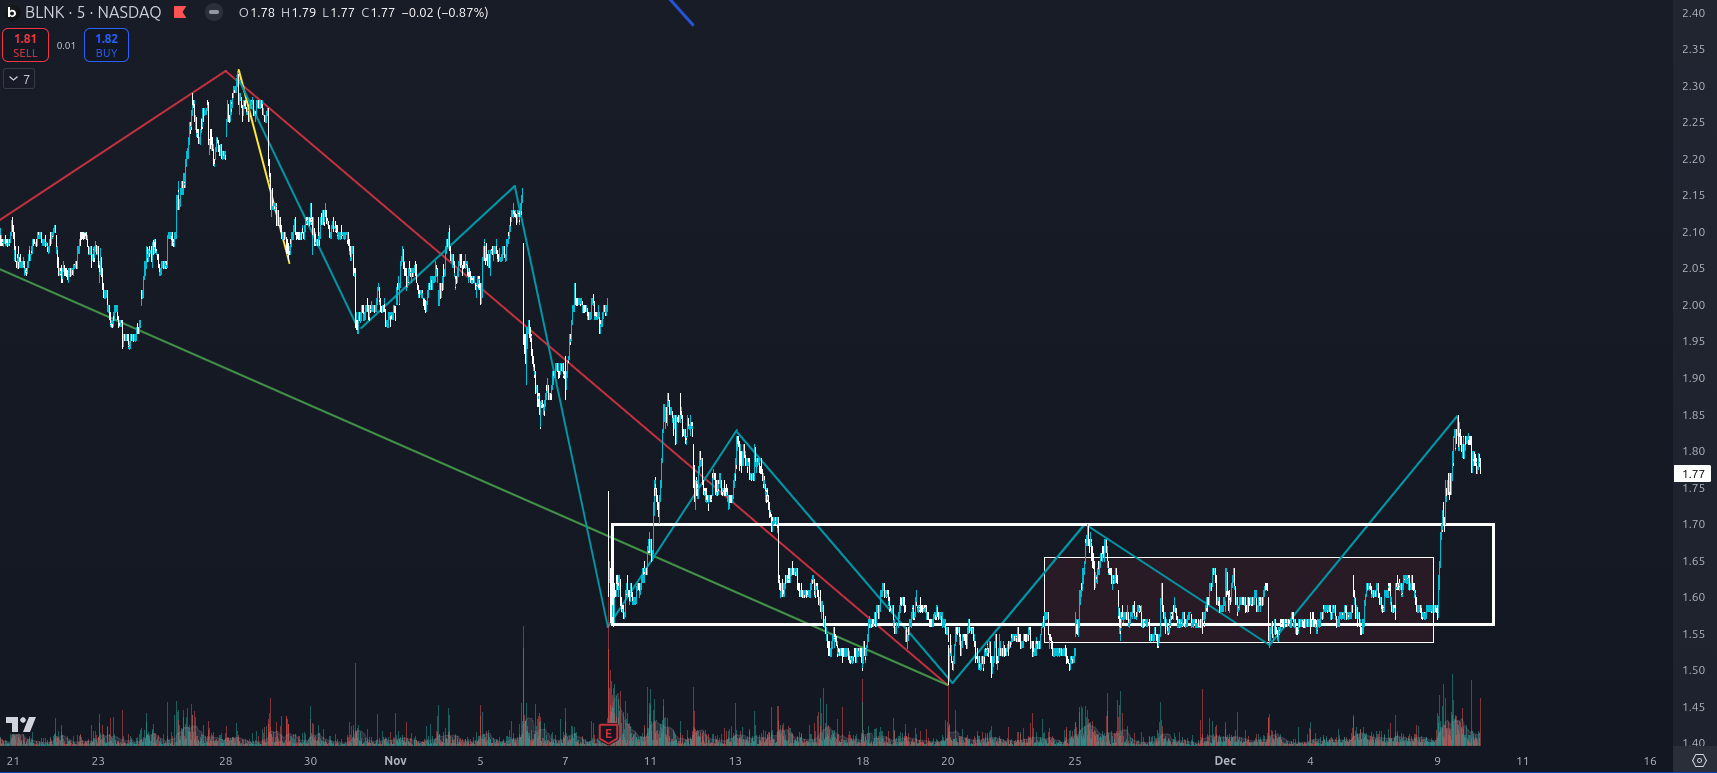
Task: Click the 0.01 spread value
Action: click(66, 46)
